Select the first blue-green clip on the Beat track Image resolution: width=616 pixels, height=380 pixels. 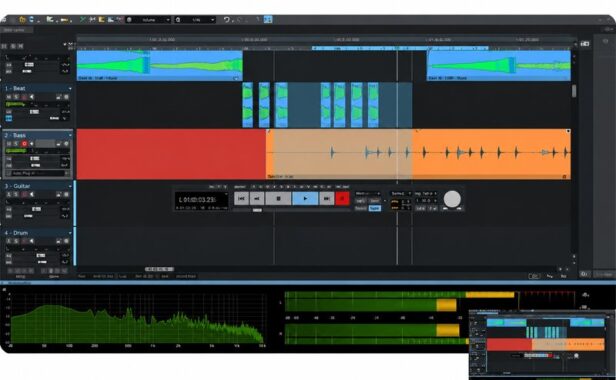tap(248, 105)
